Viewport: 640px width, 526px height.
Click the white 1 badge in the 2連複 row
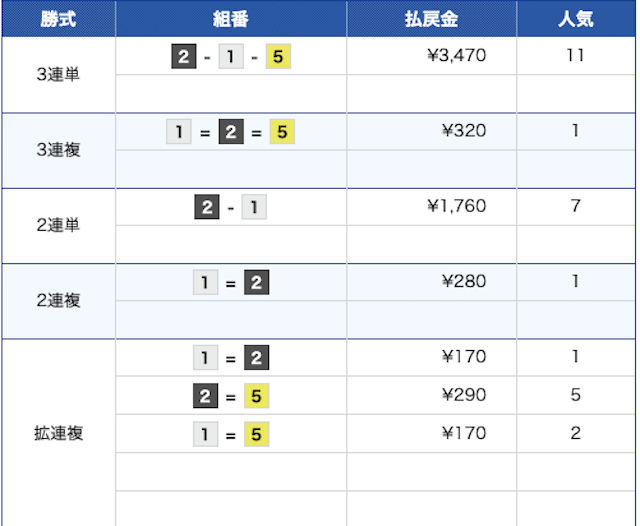pos(205,283)
